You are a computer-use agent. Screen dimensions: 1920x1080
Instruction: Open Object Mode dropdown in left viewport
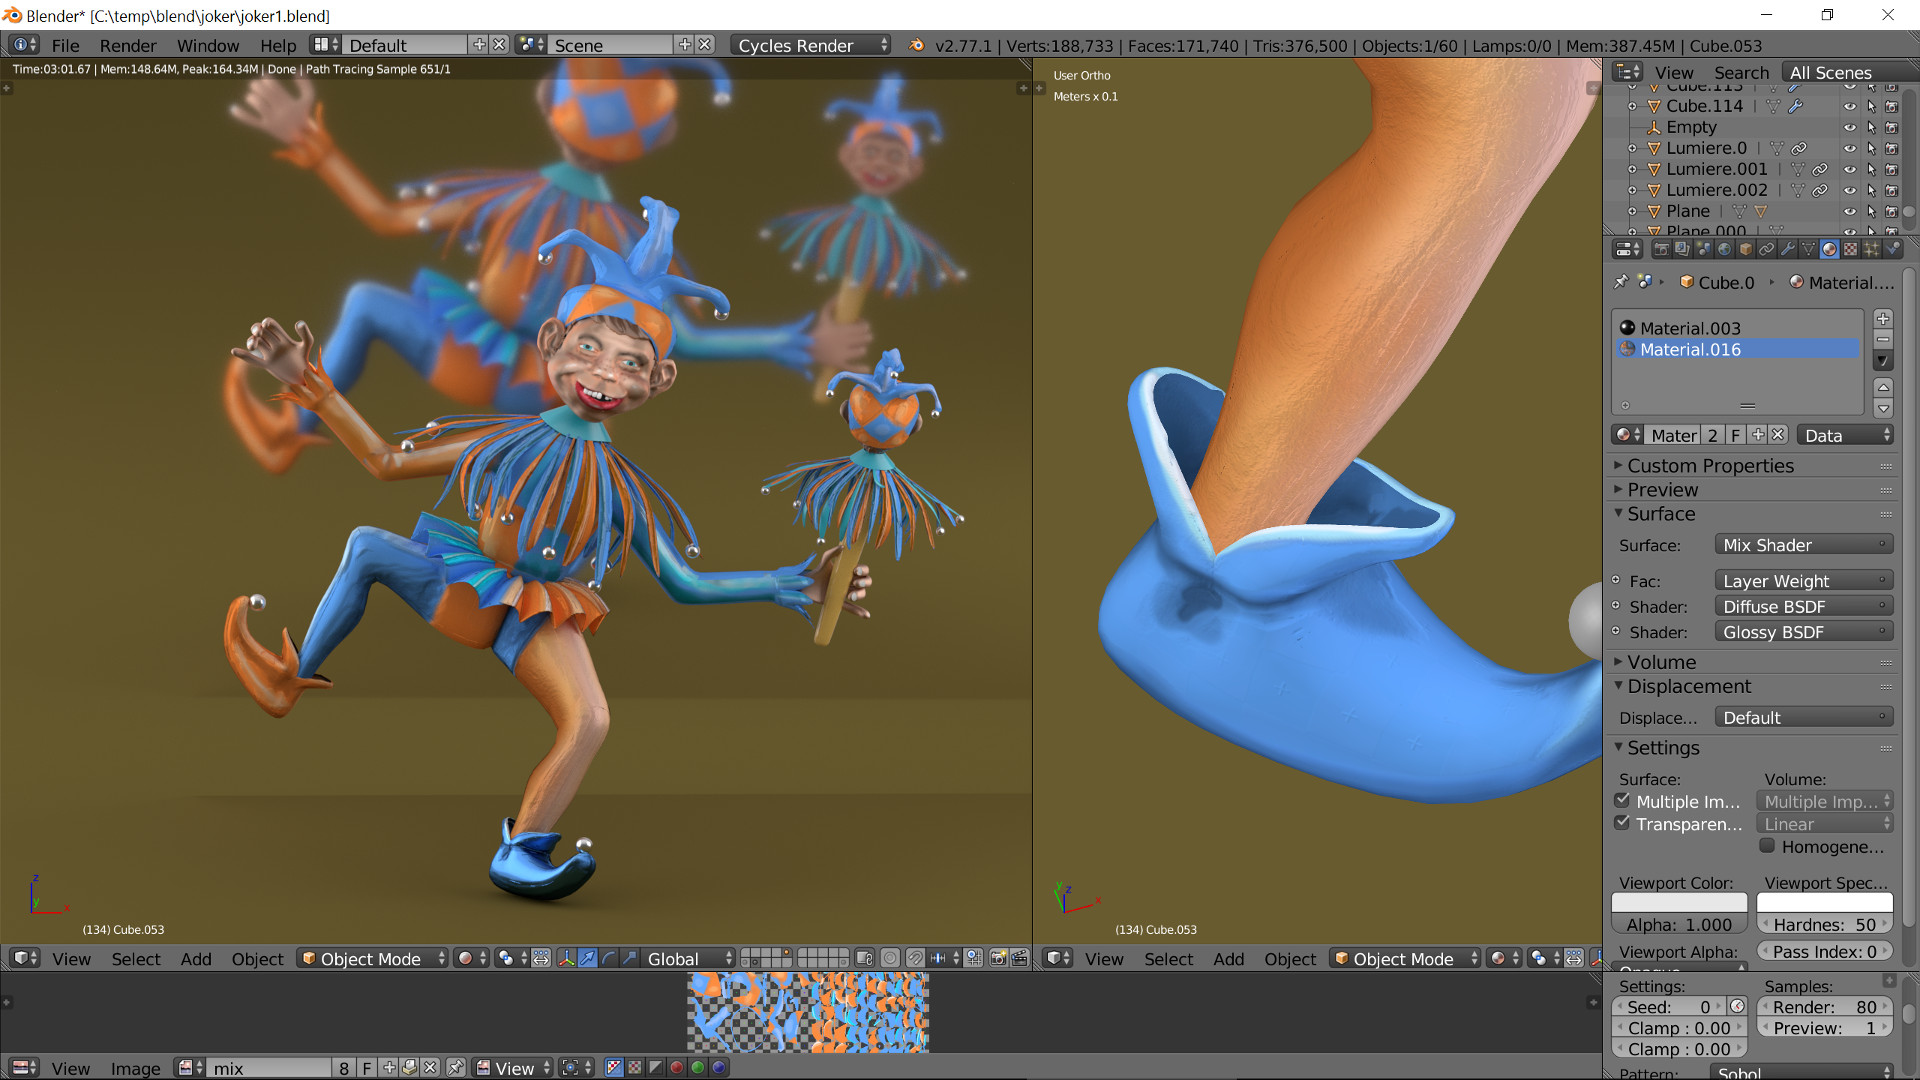click(x=372, y=958)
